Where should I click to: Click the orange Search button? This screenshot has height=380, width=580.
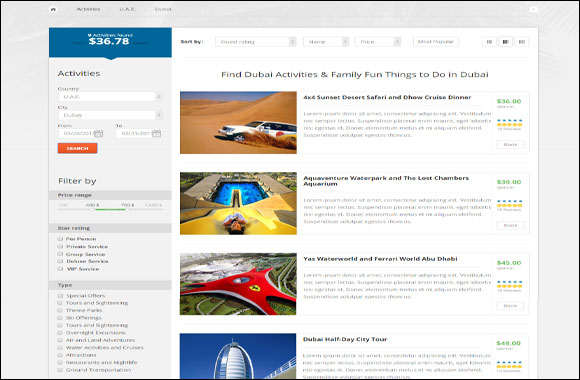point(77,148)
